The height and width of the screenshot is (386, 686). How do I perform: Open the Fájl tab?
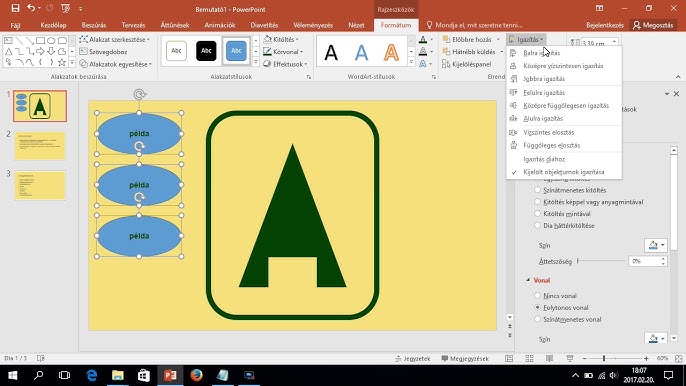click(15, 25)
